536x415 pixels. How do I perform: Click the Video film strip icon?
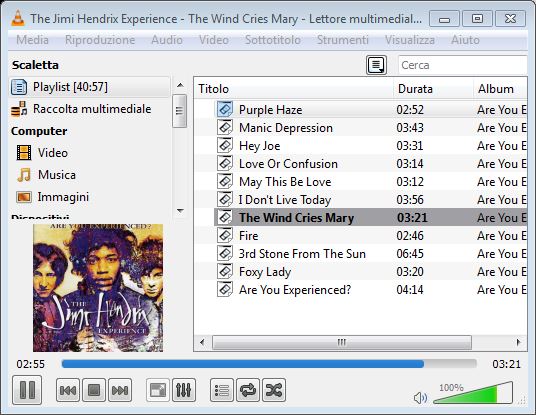[24, 152]
